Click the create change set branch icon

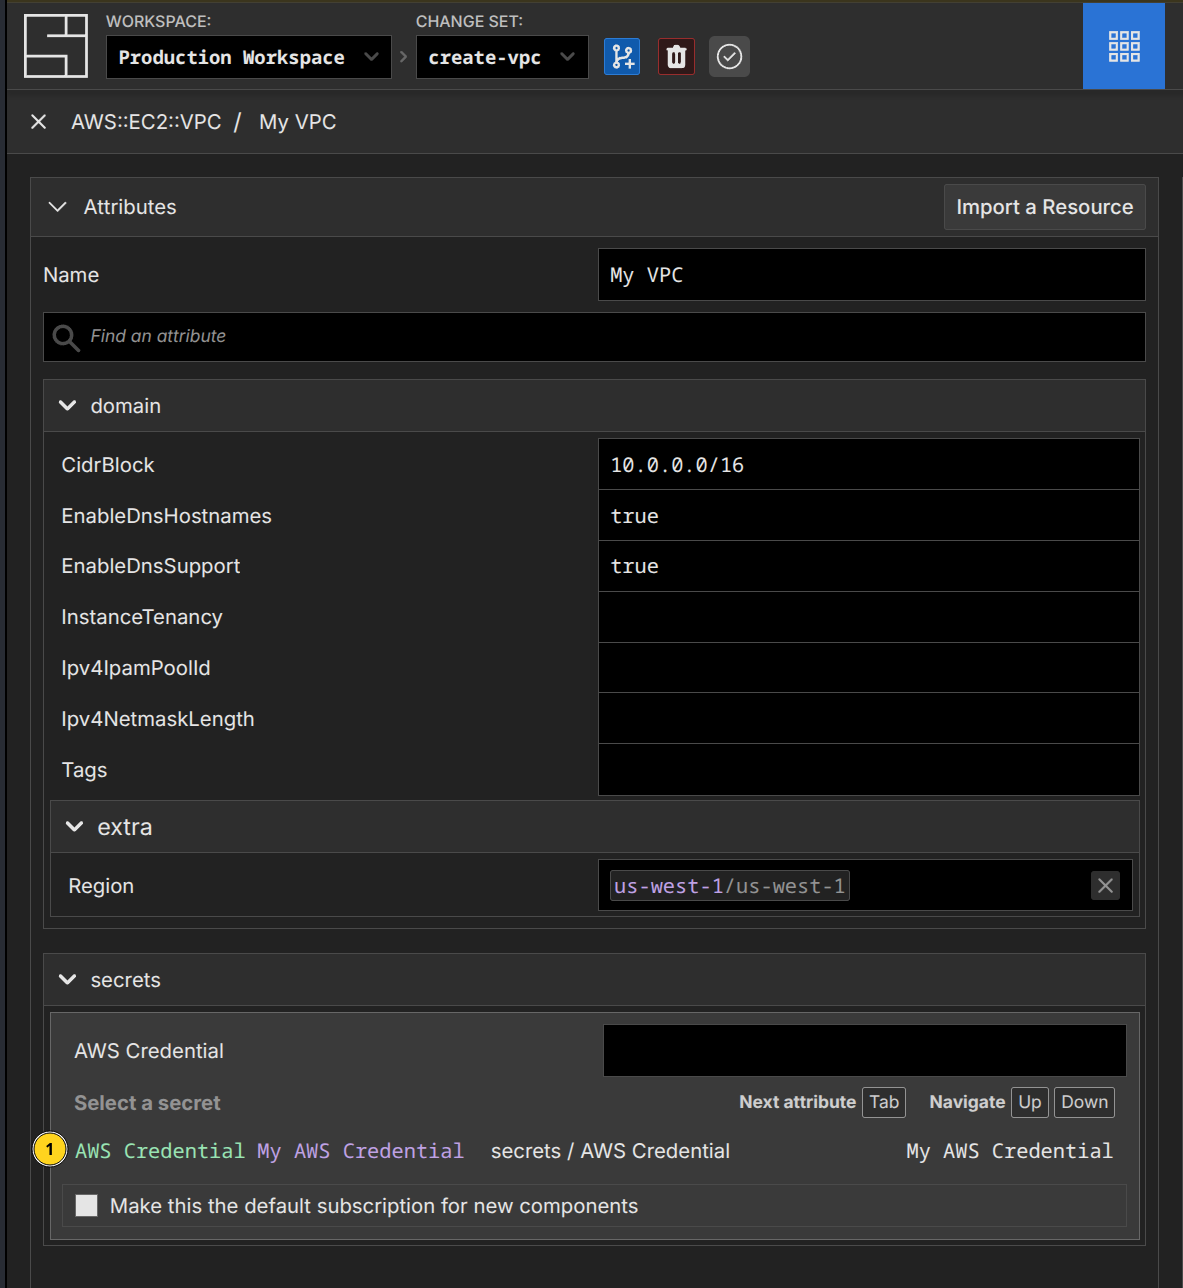(x=622, y=57)
